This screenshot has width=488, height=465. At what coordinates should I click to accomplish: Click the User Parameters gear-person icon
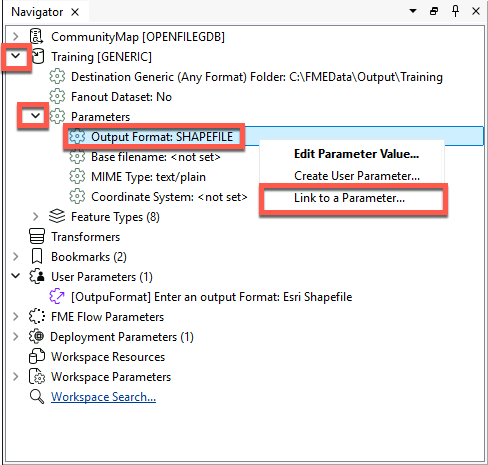click(37, 276)
